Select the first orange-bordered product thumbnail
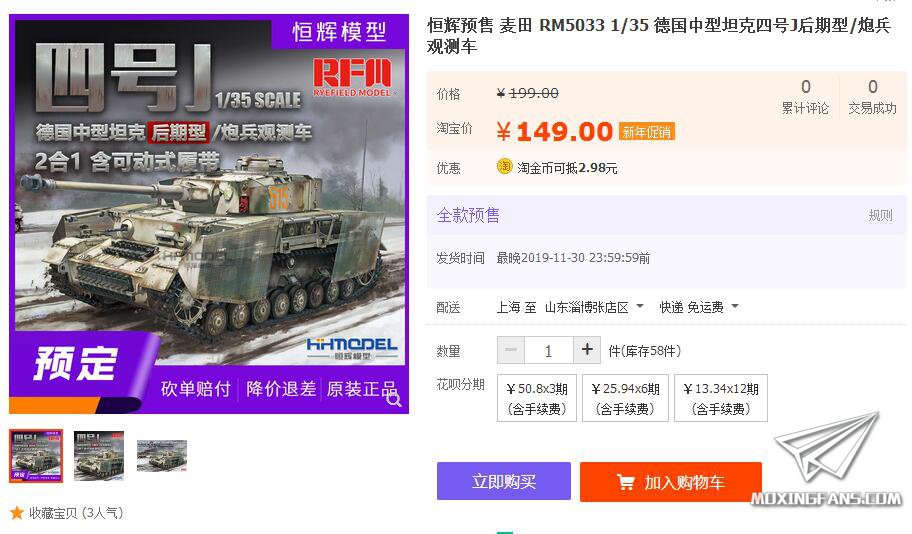Viewport: 912px width, 534px height. 36,455
